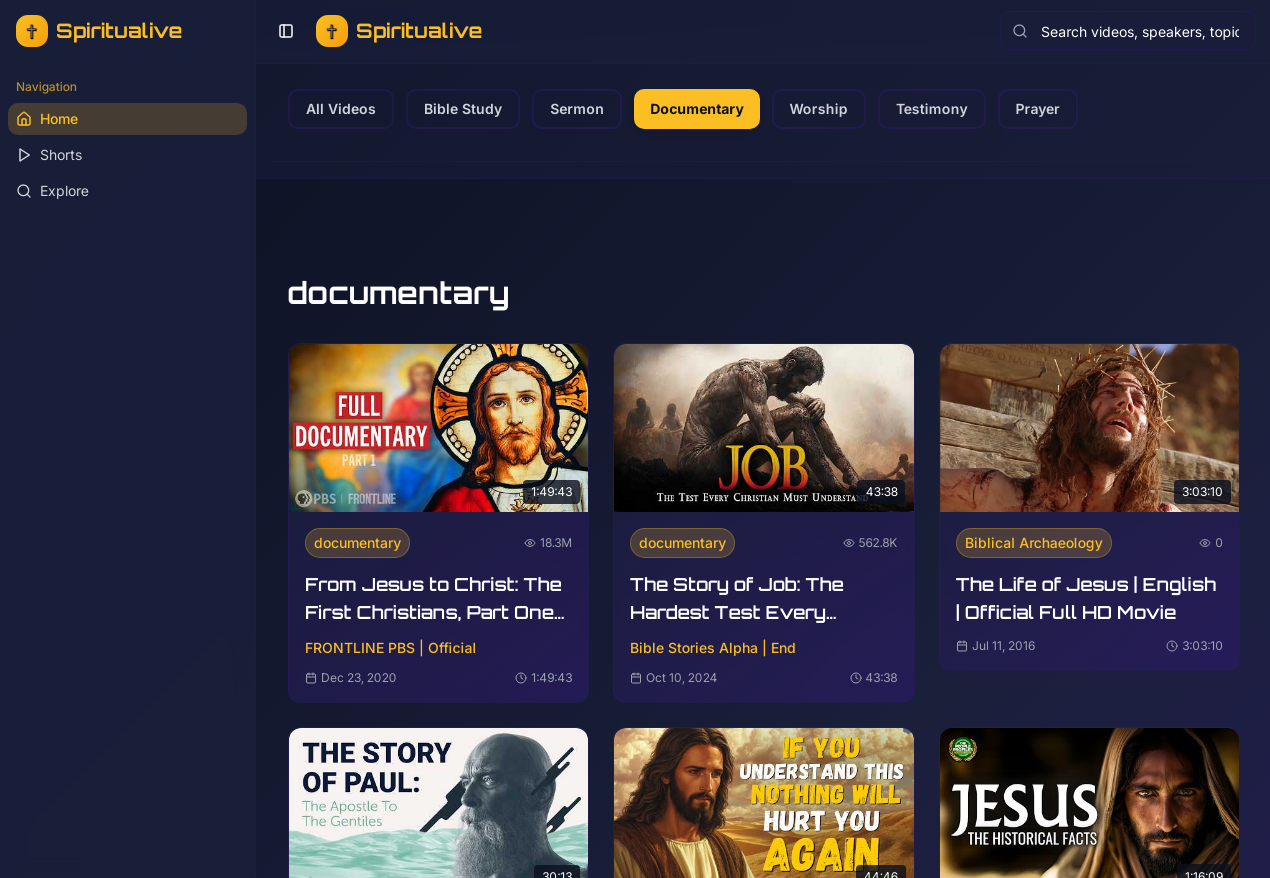Open Jesus The Historical Facts thumbnail
The height and width of the screenshot is (878, 1270).
coord(1089,803)
